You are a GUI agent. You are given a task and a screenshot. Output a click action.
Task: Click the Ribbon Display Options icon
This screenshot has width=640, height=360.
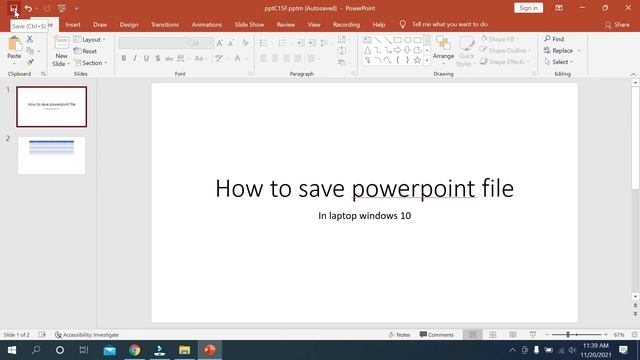tap(559, 8)
